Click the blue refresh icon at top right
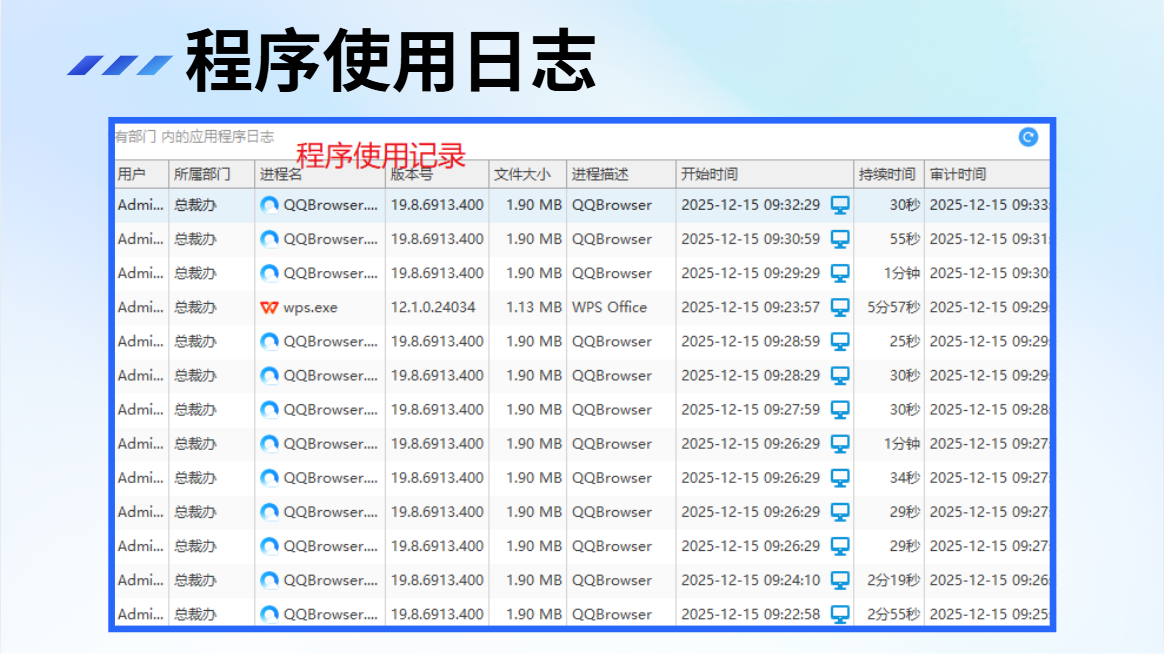This screenshot has width=1164, height=654. [x=1028, y=137]
